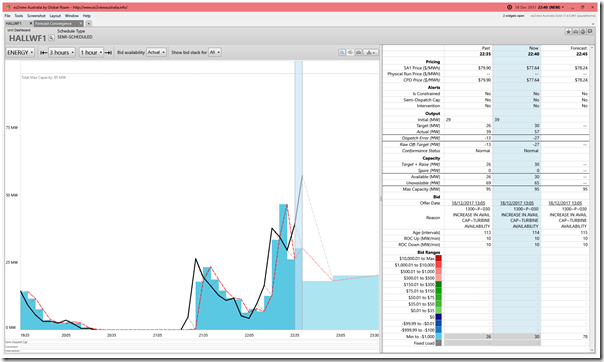
Task: Switch to the HALLWF1 tab
Action: [15, 23]
